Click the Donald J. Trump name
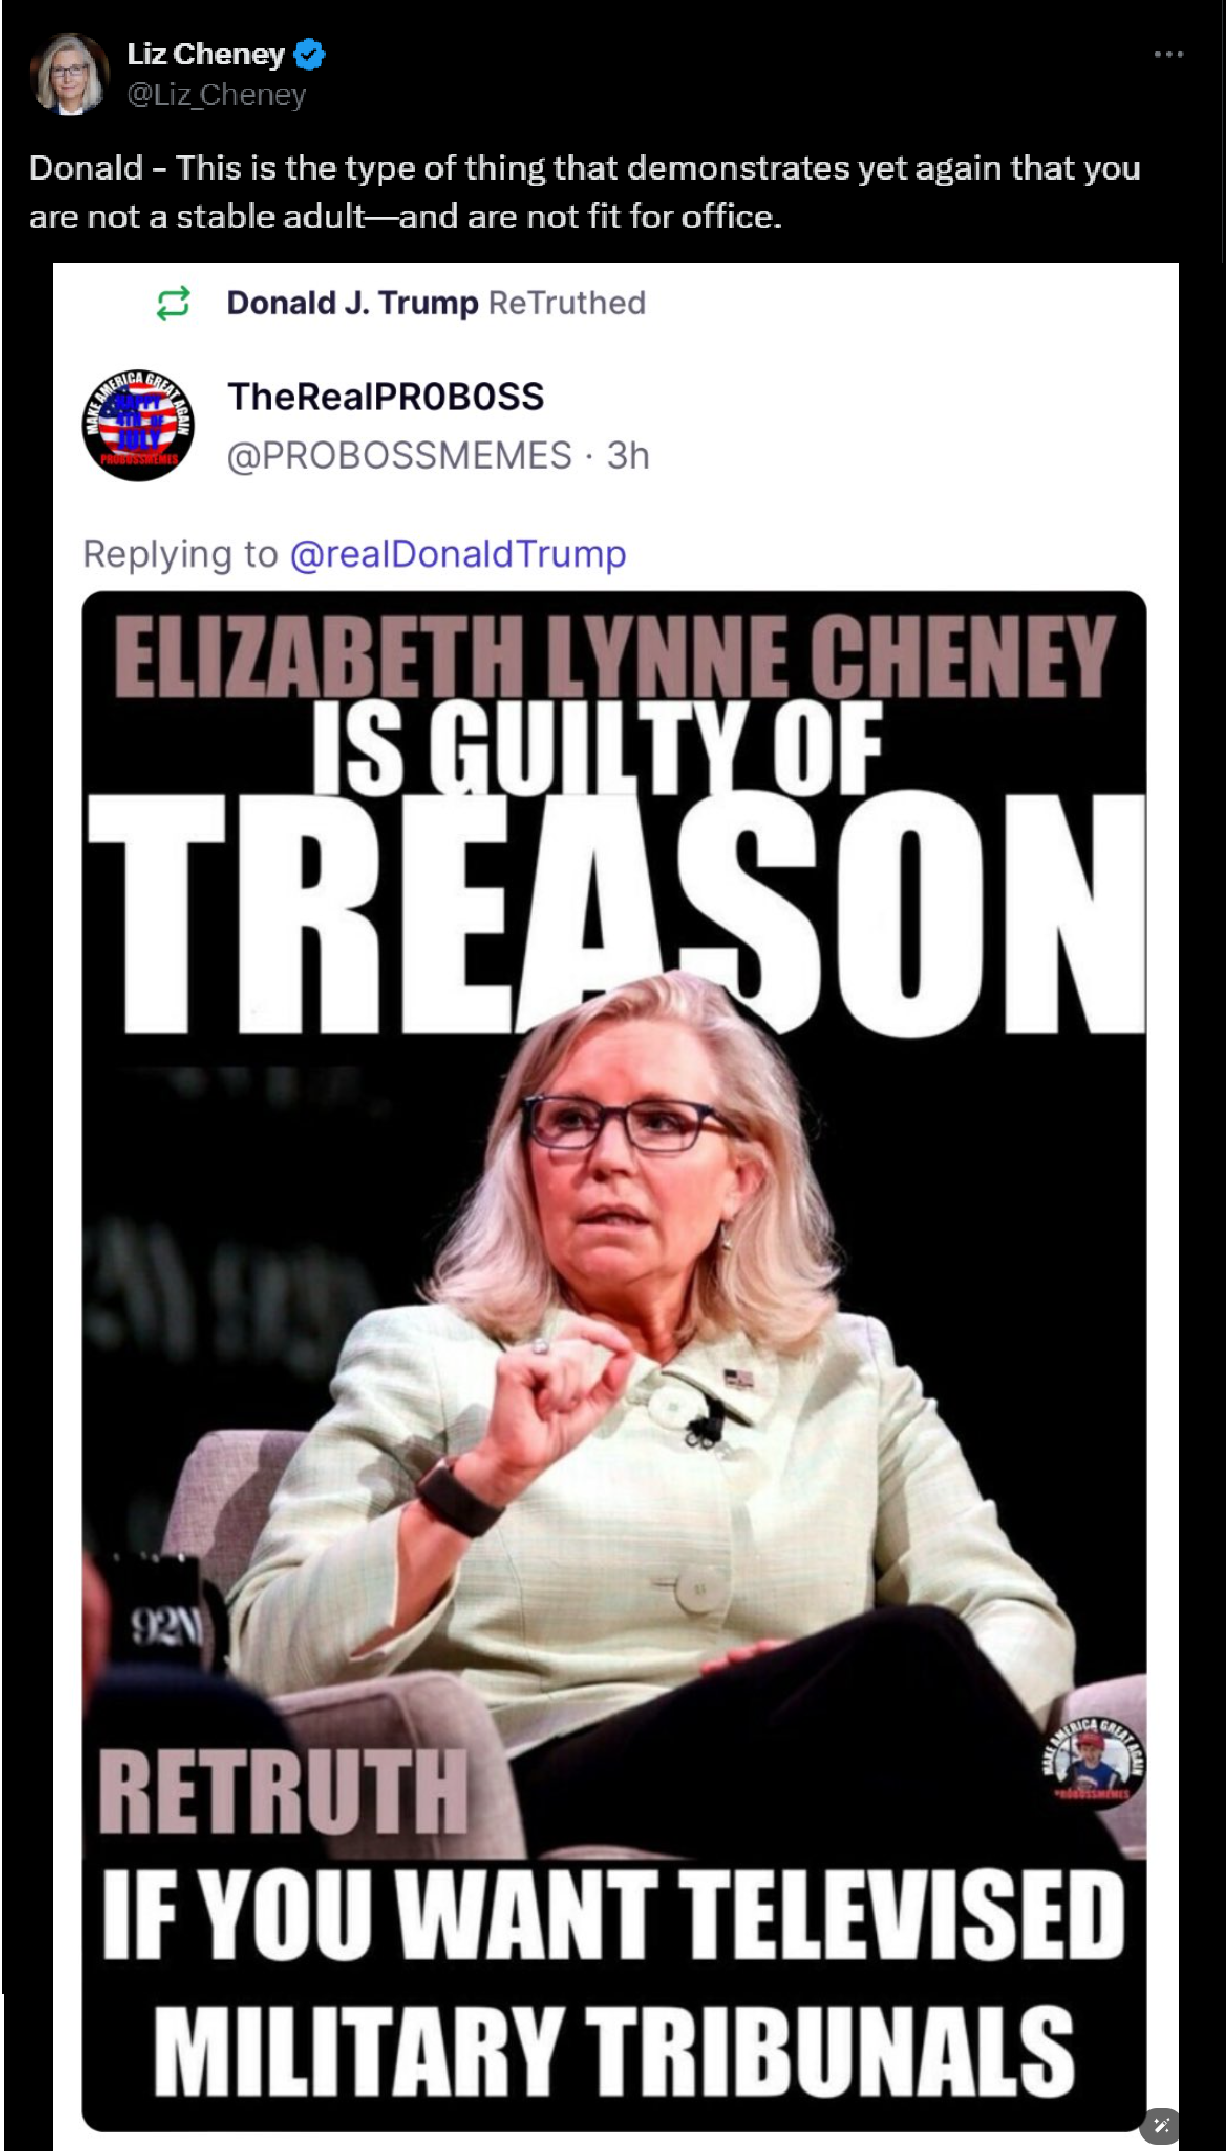 [x=352, y=303]
